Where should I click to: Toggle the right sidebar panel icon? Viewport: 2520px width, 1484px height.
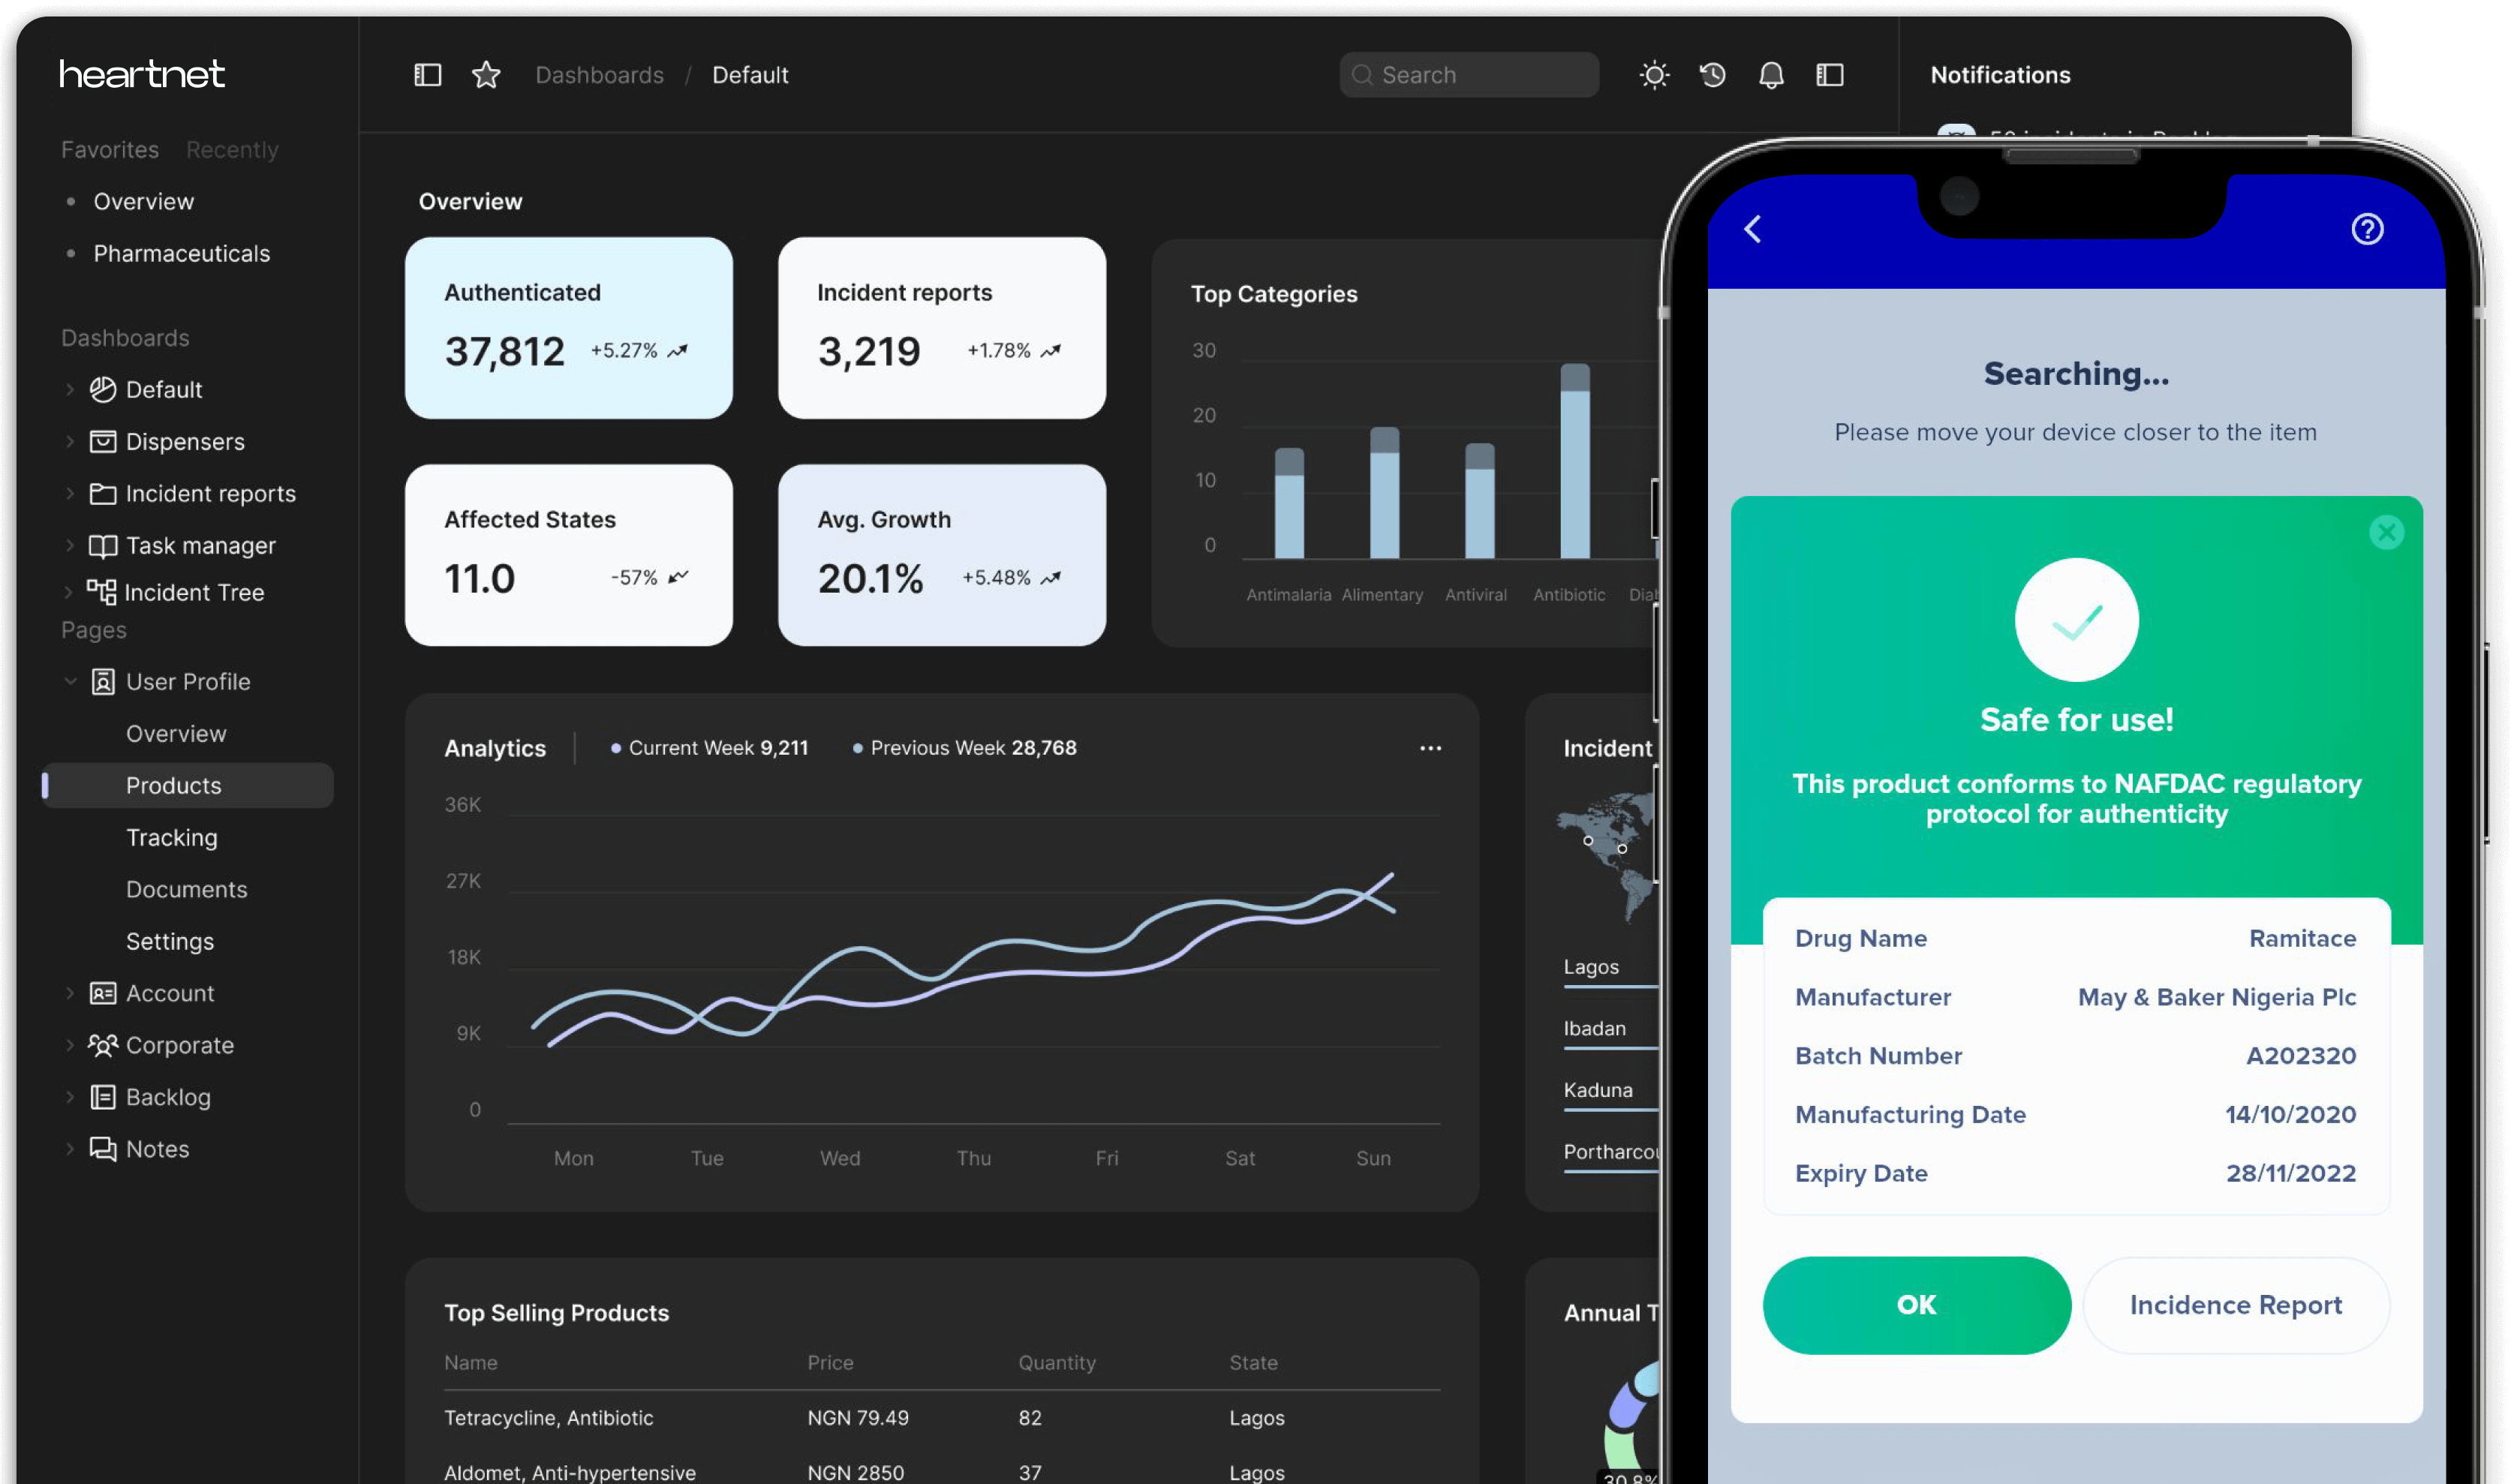point(1829,75)
